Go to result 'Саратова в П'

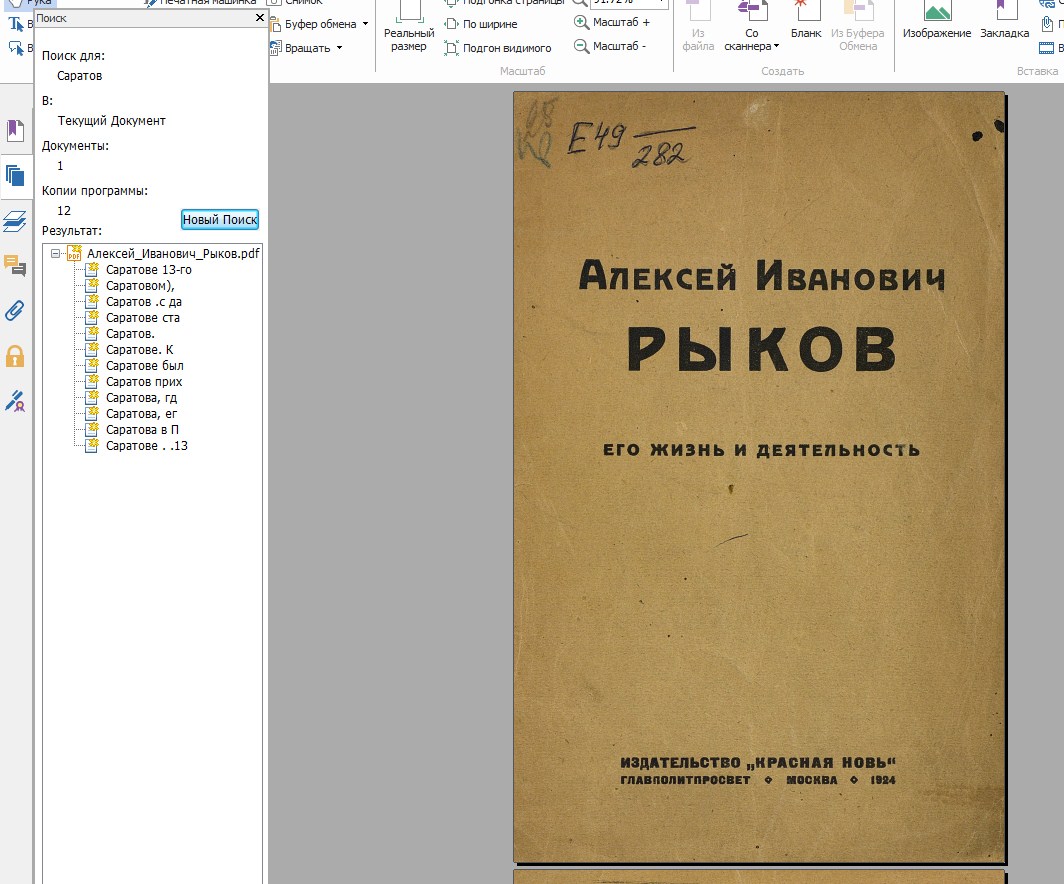click(x=142, y=430)
